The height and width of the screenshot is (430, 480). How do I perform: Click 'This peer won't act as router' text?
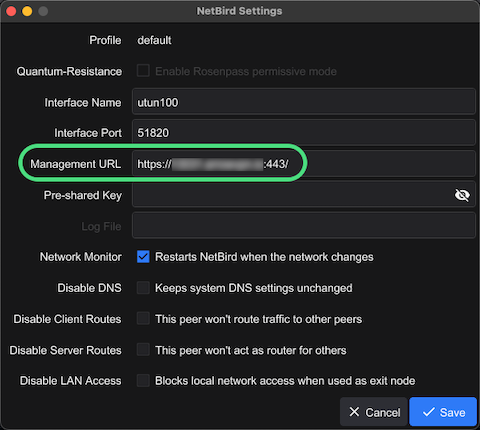click(251, 350)
